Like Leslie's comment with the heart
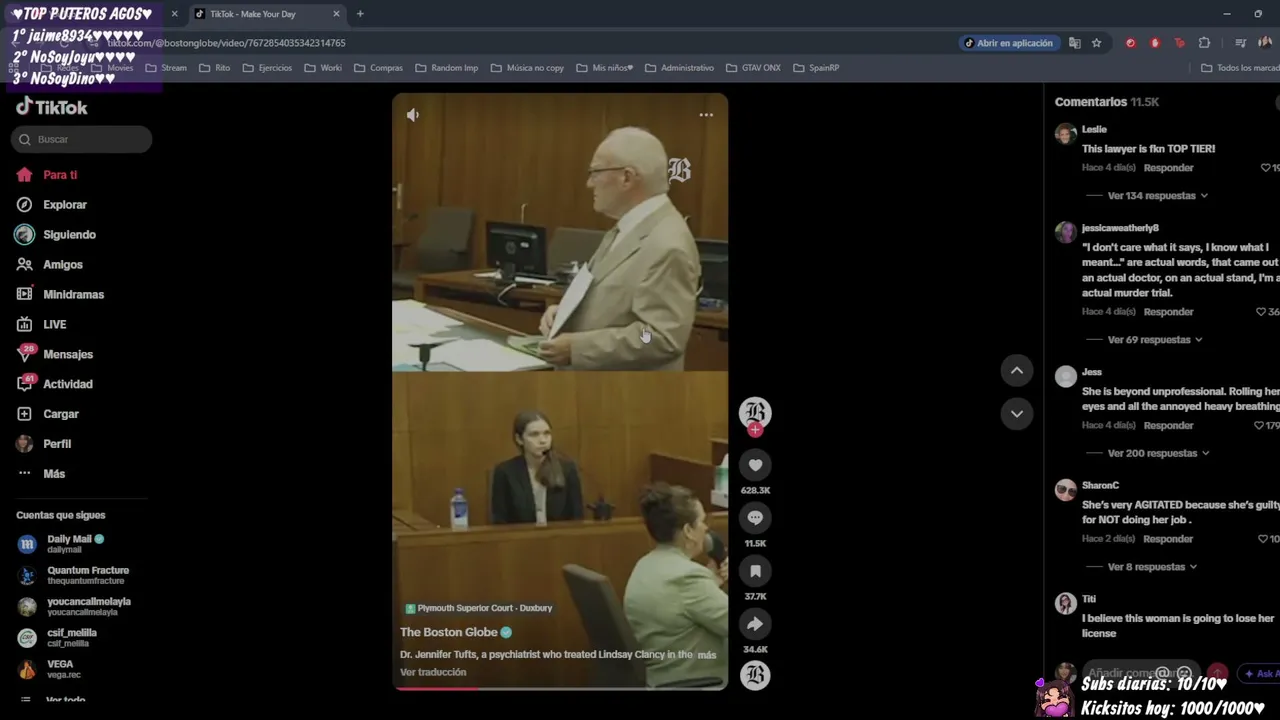The image size is (1280, 720). pos(1265,168)
